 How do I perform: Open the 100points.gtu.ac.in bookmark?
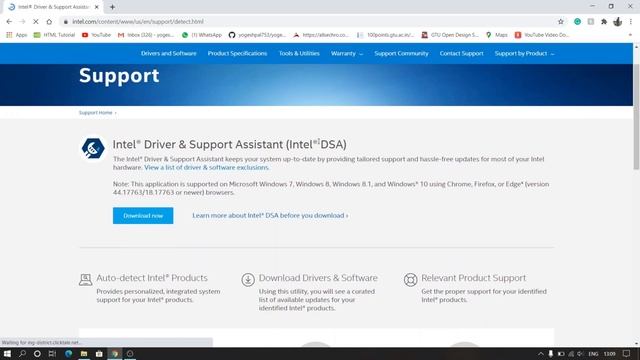point(385,35)
